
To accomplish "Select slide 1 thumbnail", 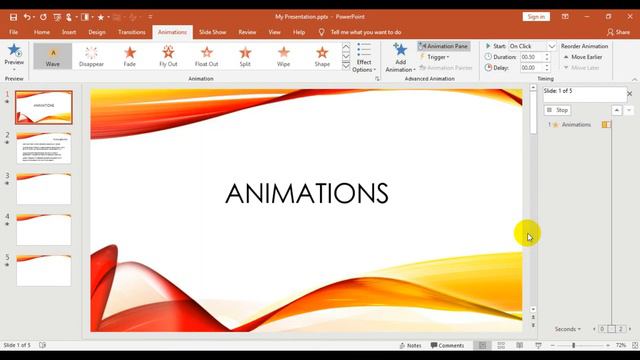I will coord(44,107).
